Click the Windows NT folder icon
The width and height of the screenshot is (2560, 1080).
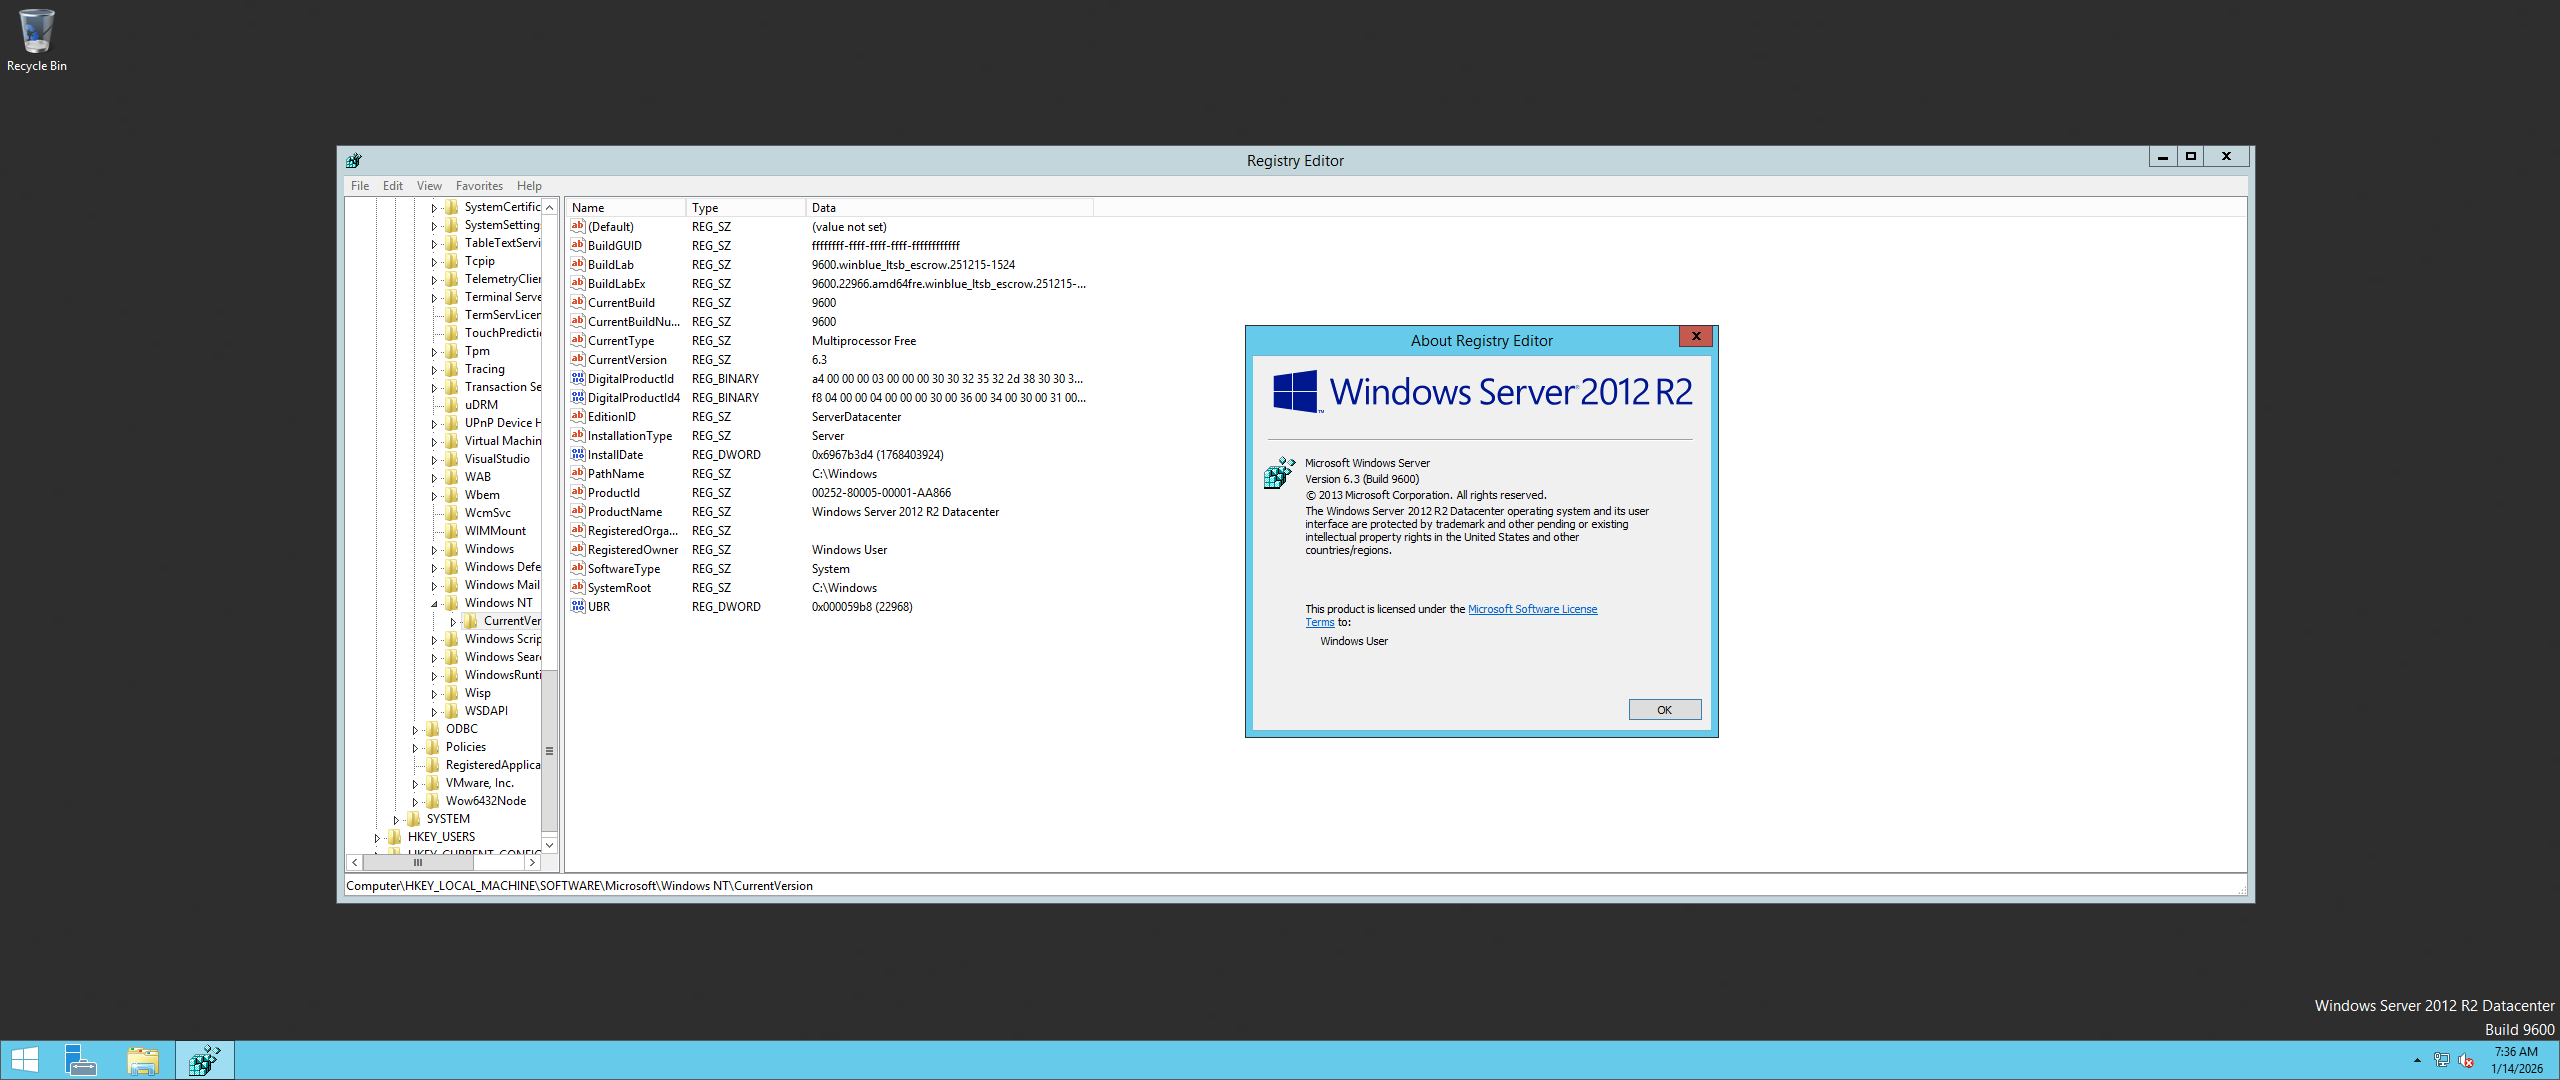(x=451, y=603)
